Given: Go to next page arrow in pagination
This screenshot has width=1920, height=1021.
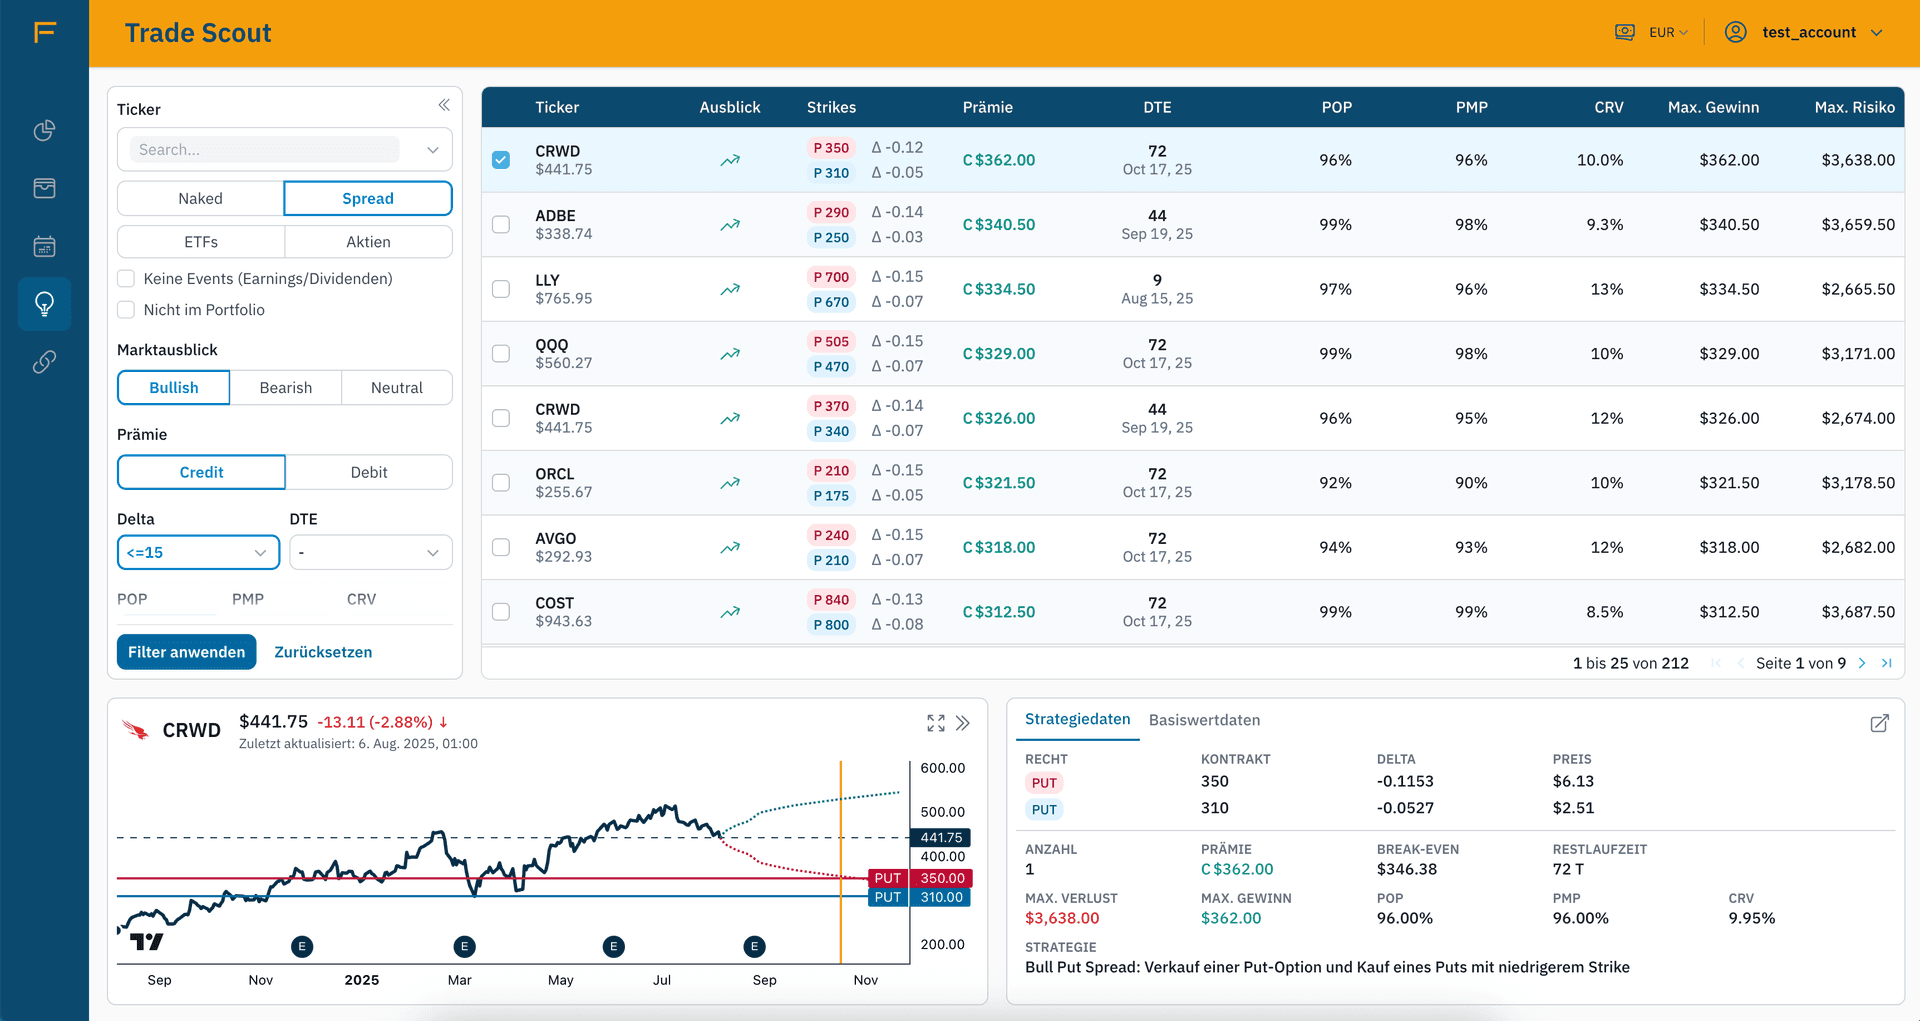Looking at the screenshot, I should [1862, 663].
